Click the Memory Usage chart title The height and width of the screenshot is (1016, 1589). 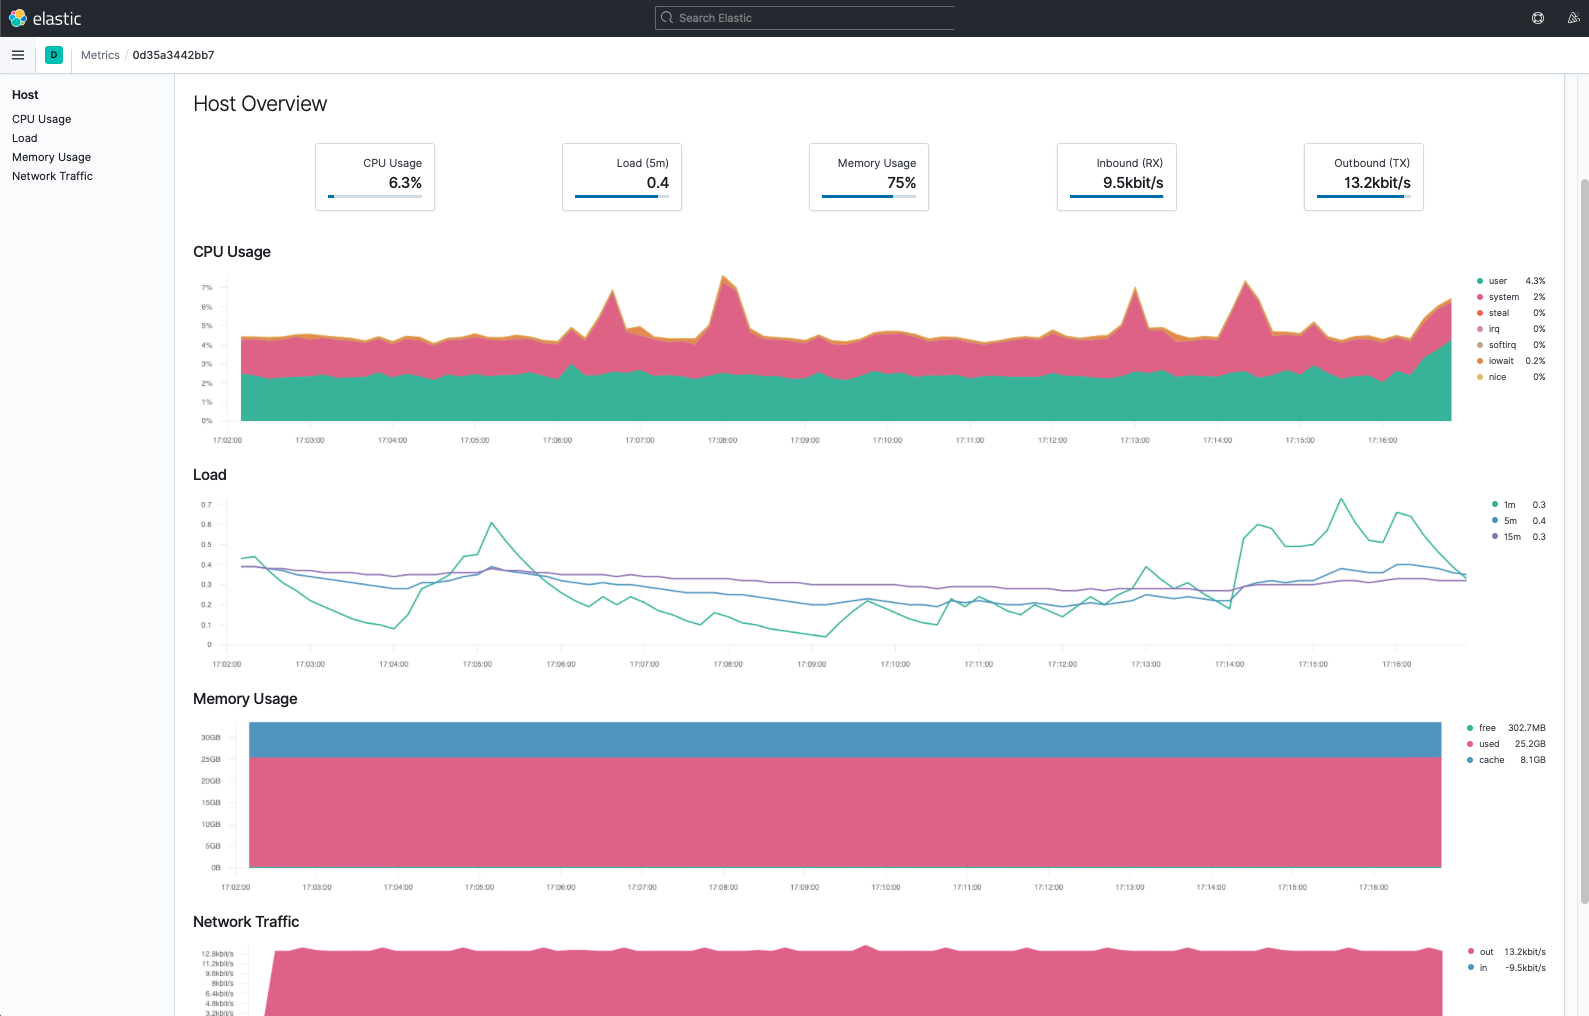click(x=245, y=699)
